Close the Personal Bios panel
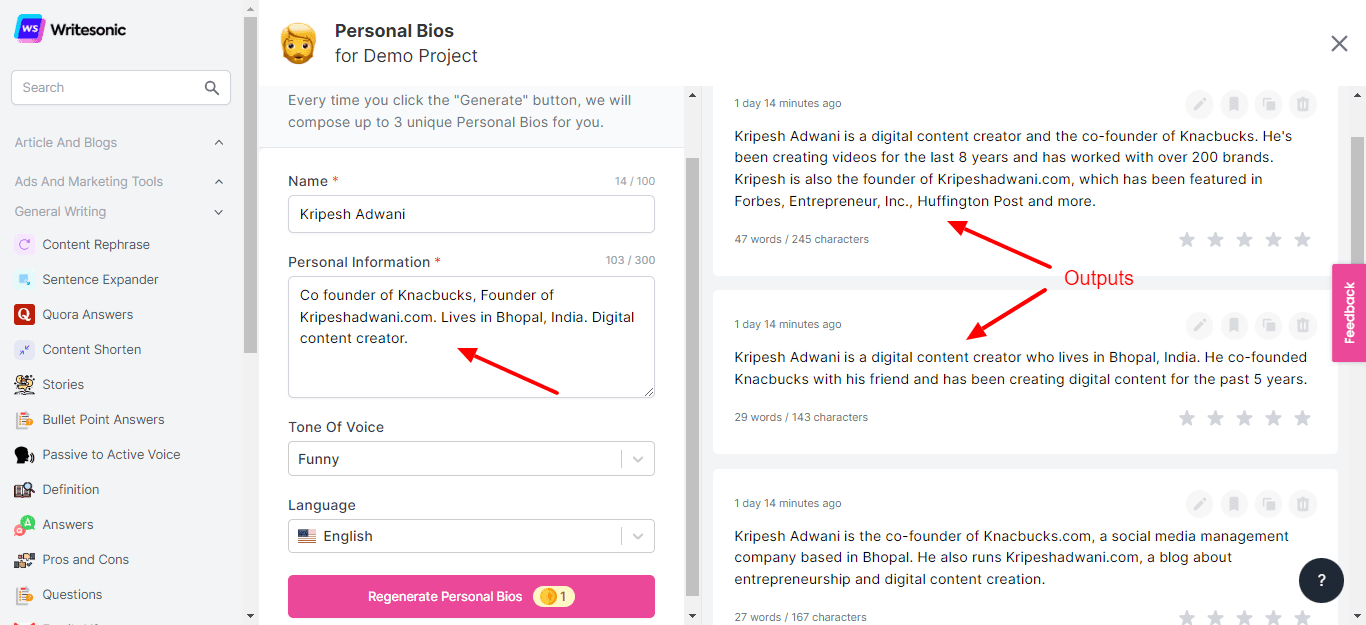Viewport: 1366px width, 625px height. click(1339, 43)
